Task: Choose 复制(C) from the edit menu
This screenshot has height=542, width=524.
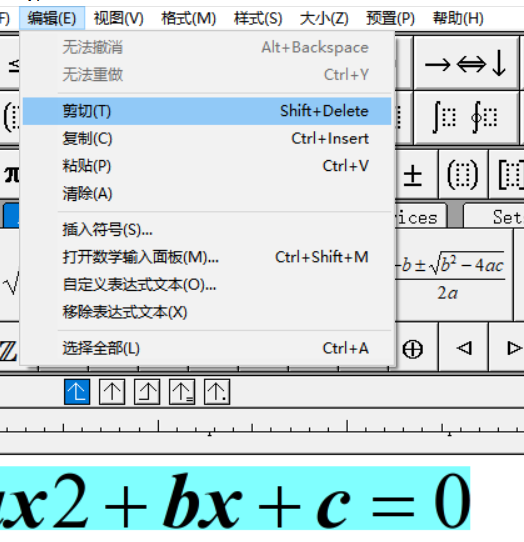Action: tap(207, 139)
